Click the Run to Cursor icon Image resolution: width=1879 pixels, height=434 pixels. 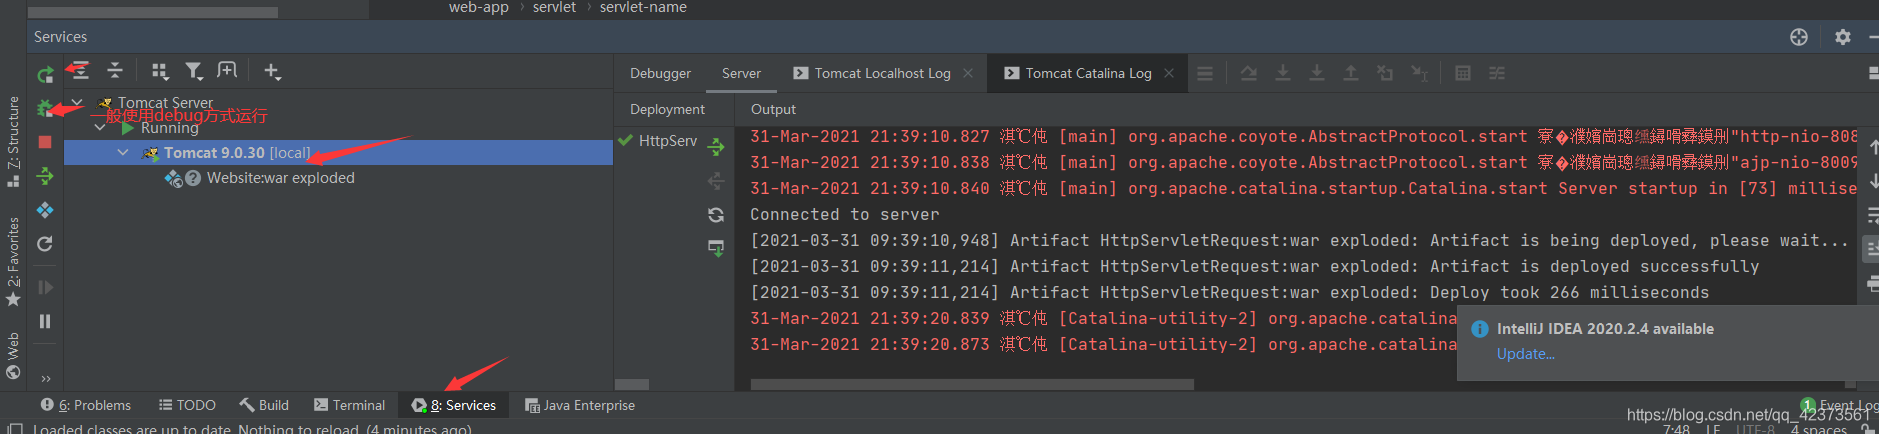(x=1419, y=73)
